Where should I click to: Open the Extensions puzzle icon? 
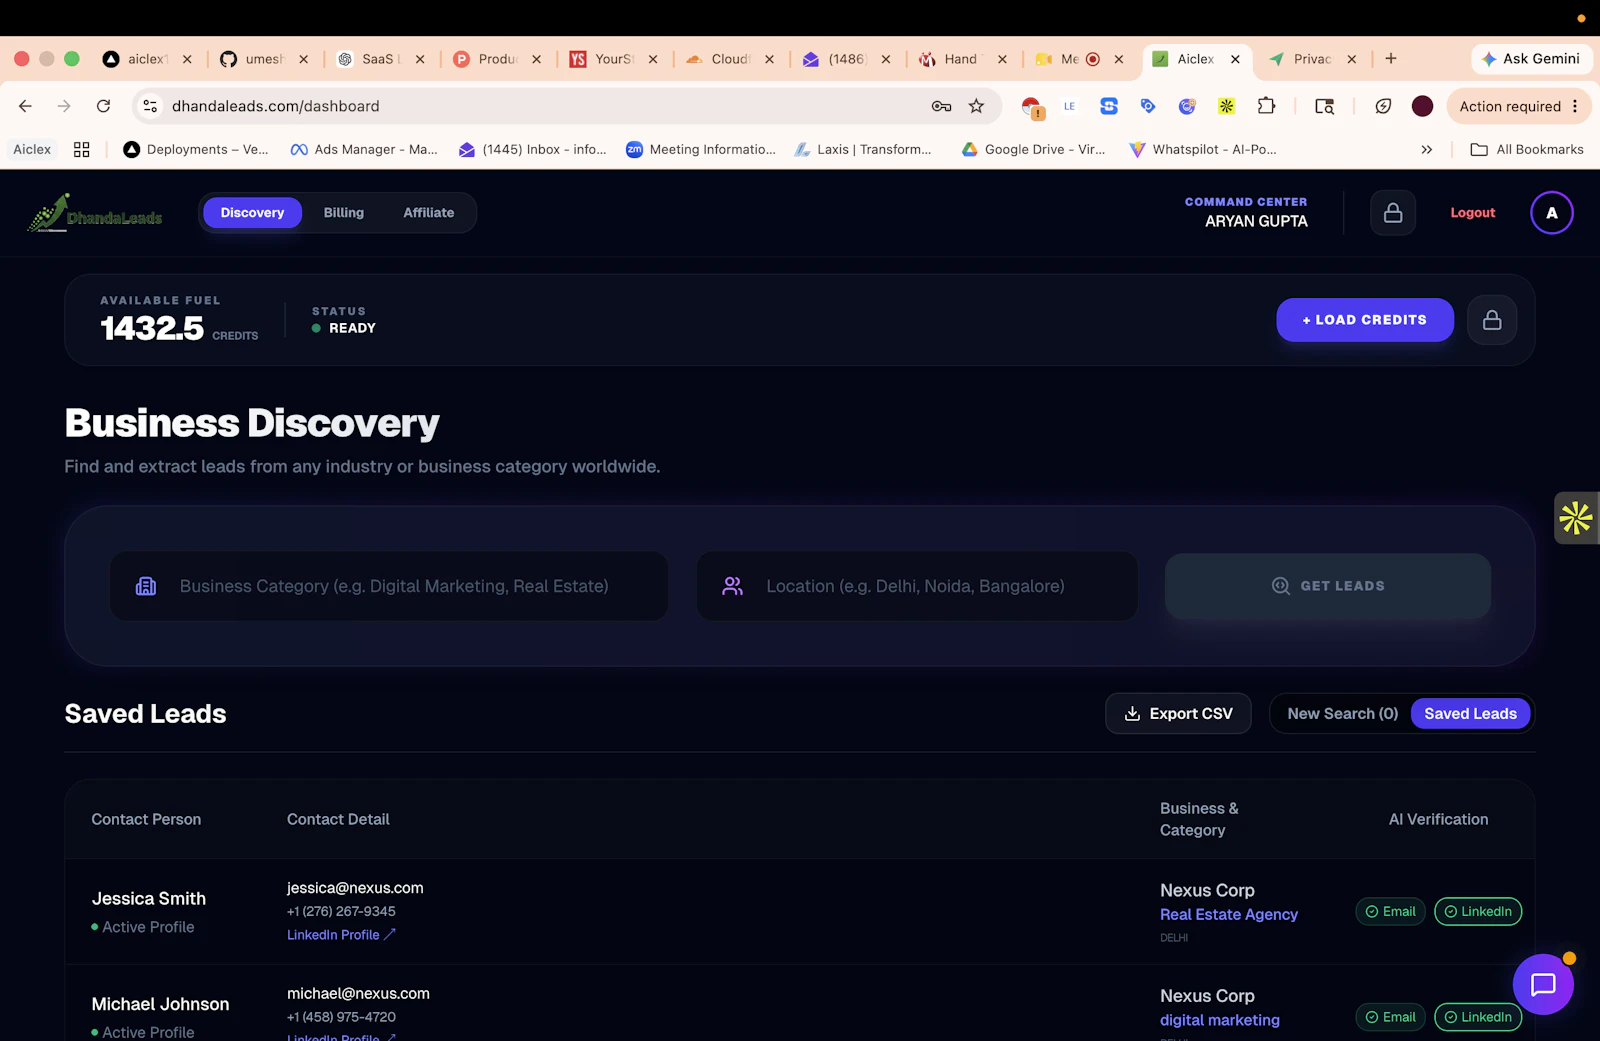coord(1266,106)
